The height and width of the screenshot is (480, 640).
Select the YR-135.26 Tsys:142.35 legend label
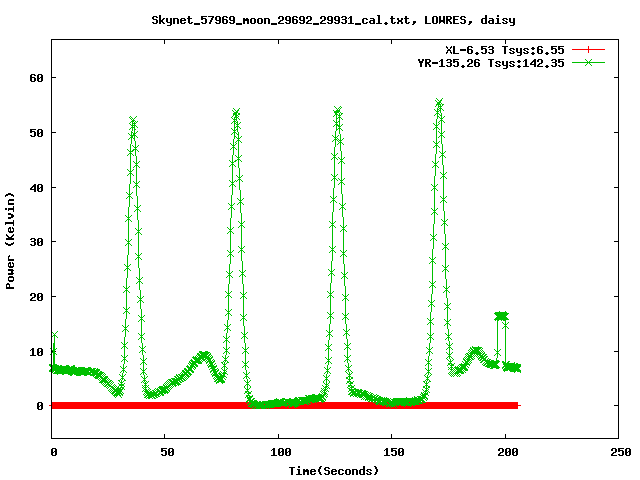tap(491, 63)
